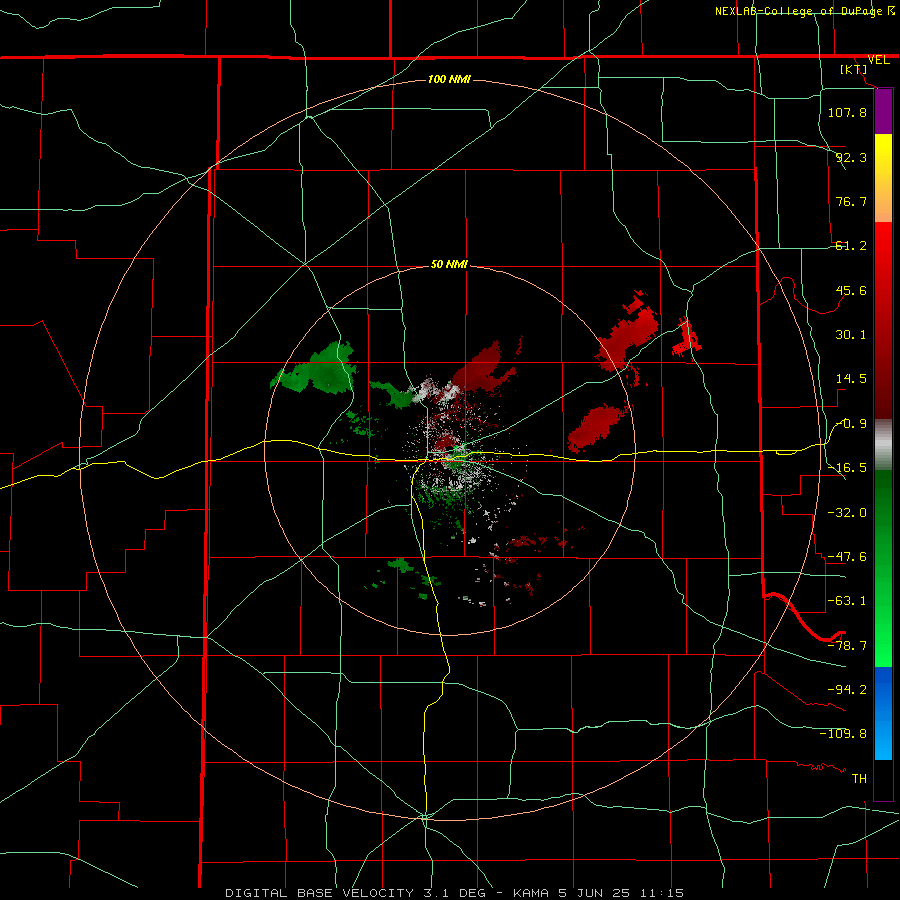
Task: Click the bright green segment of the color bar
Action: pos(883,568)
